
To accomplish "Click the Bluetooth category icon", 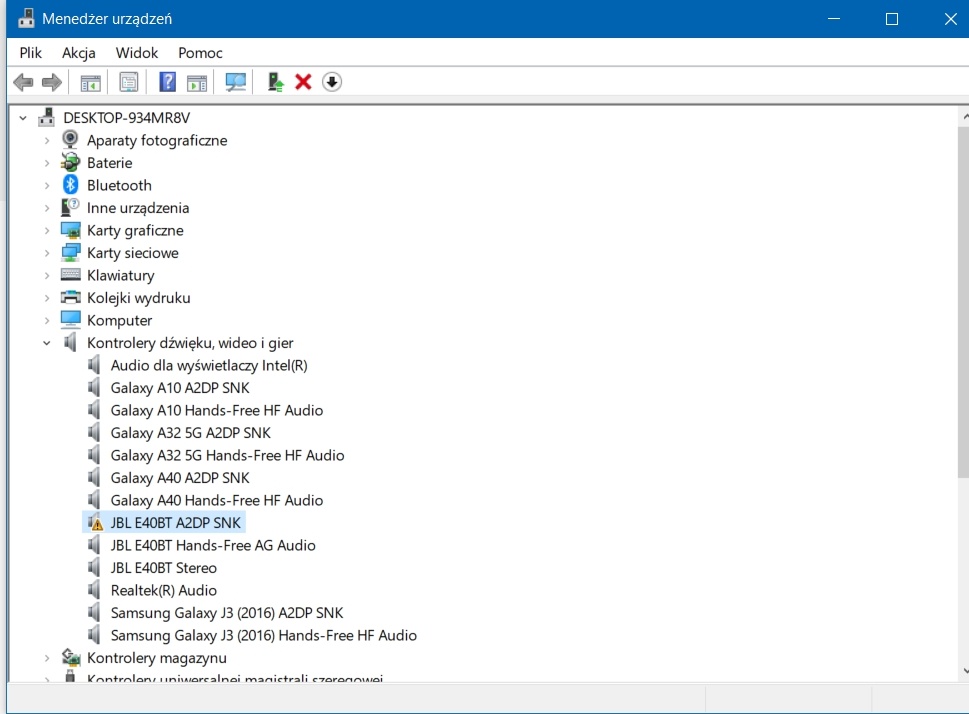I will (x=70, y=185).
